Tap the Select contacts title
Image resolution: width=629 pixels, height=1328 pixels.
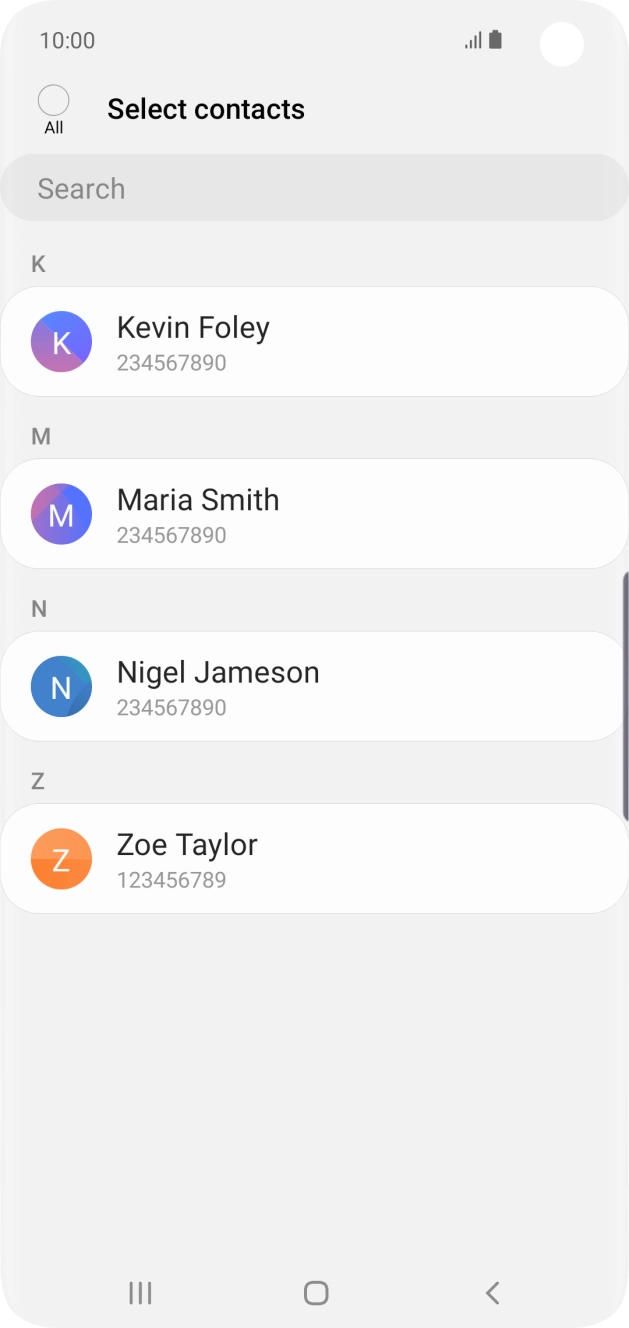[x=206, y=109]
